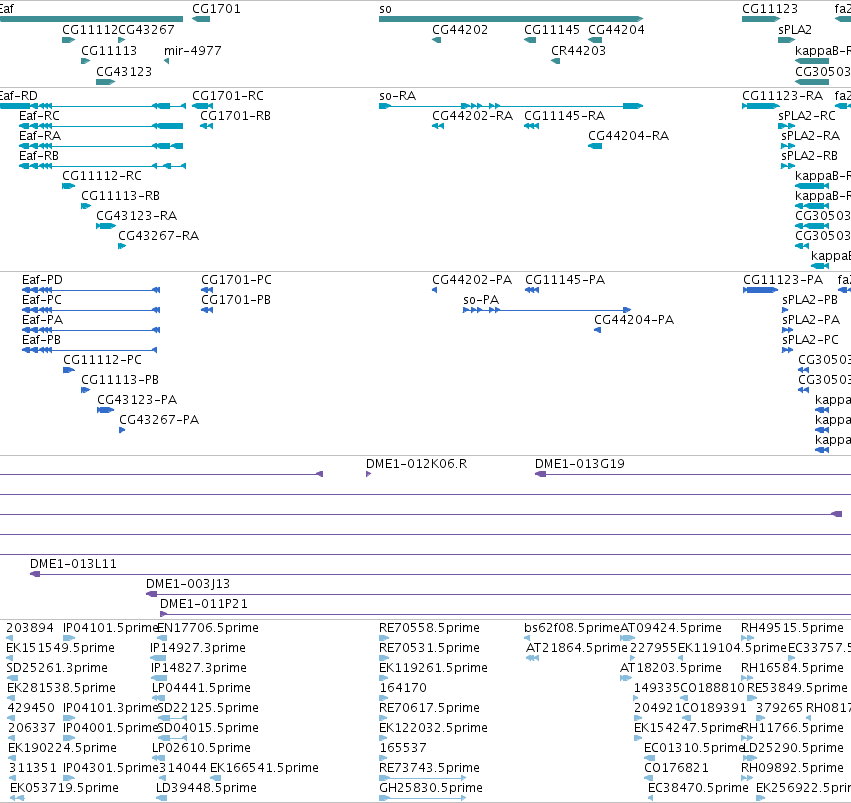Click the CG43123-RA transcript label
This screenshot has height=803, width=851.
pos(136,216)
